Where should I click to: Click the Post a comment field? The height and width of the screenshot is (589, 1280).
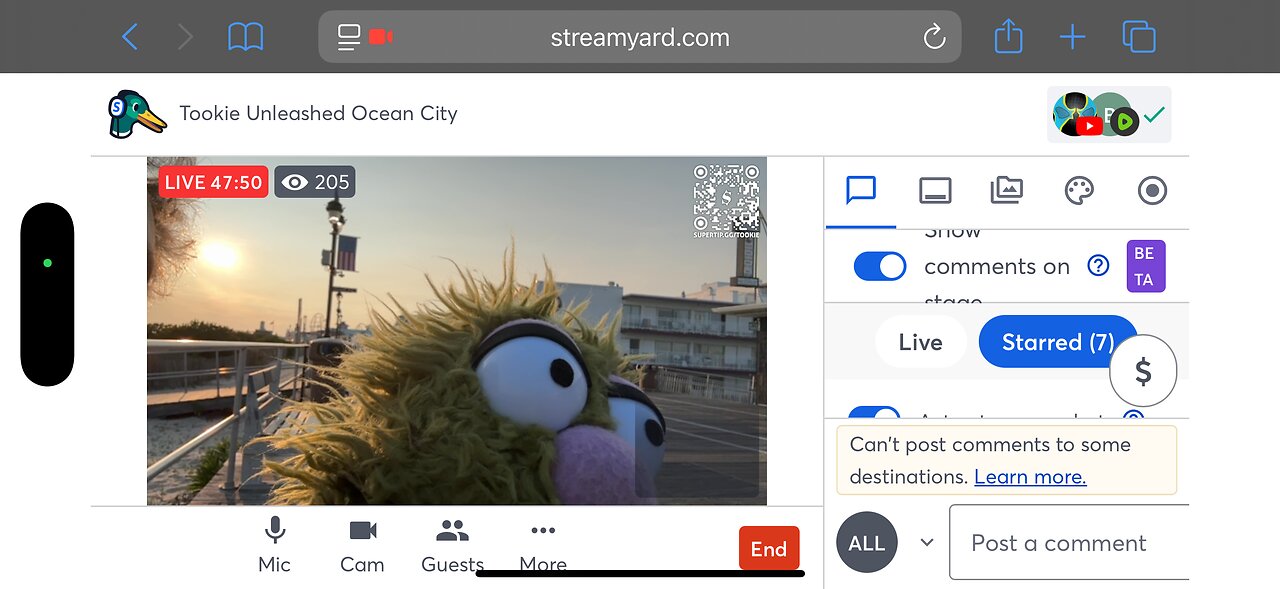click(1069, 542)
